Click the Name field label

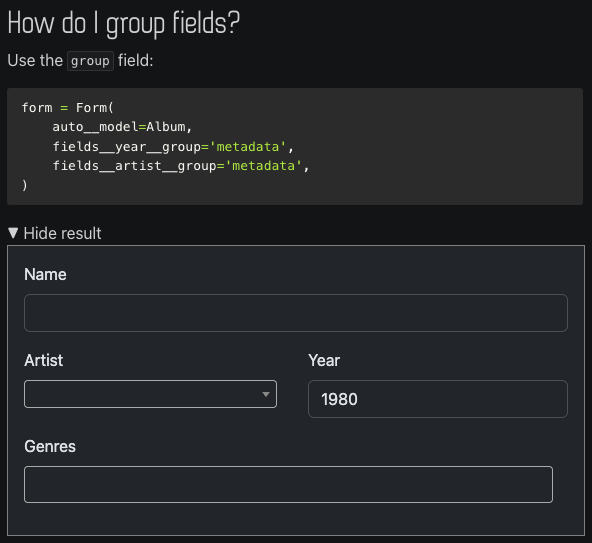tap(45, 275)
